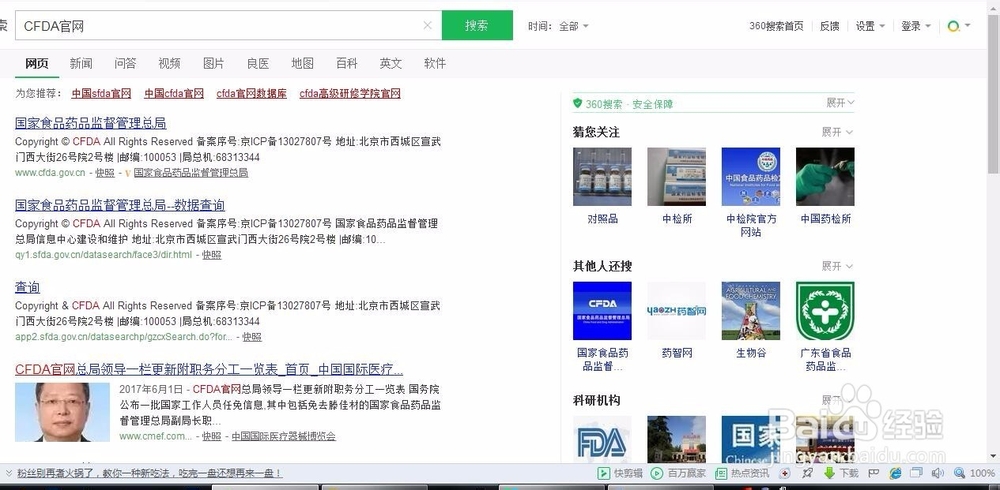Switch to the 百科 tab

coord(346,63)
